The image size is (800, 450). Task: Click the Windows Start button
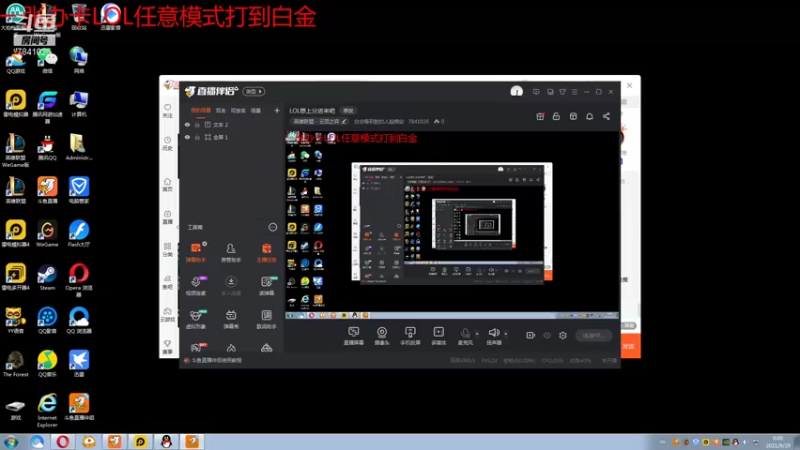11,442
